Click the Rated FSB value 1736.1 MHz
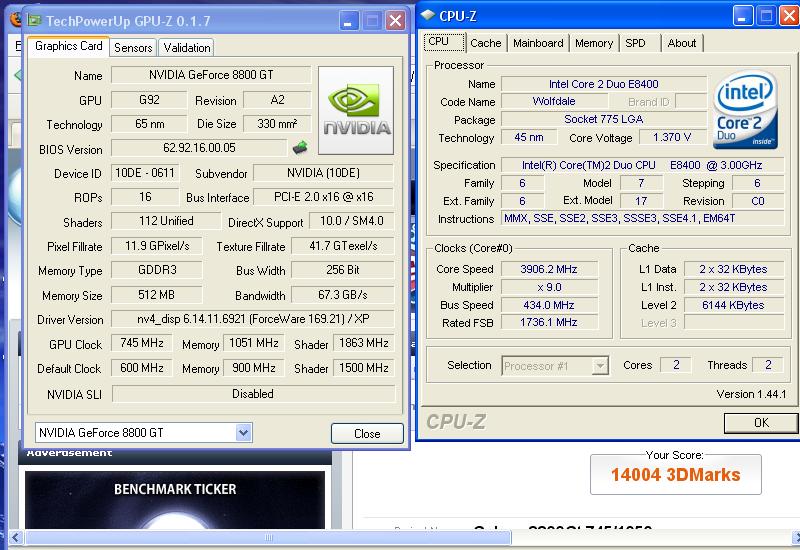This screenshot has width=800, height=550. click(549, 322)
